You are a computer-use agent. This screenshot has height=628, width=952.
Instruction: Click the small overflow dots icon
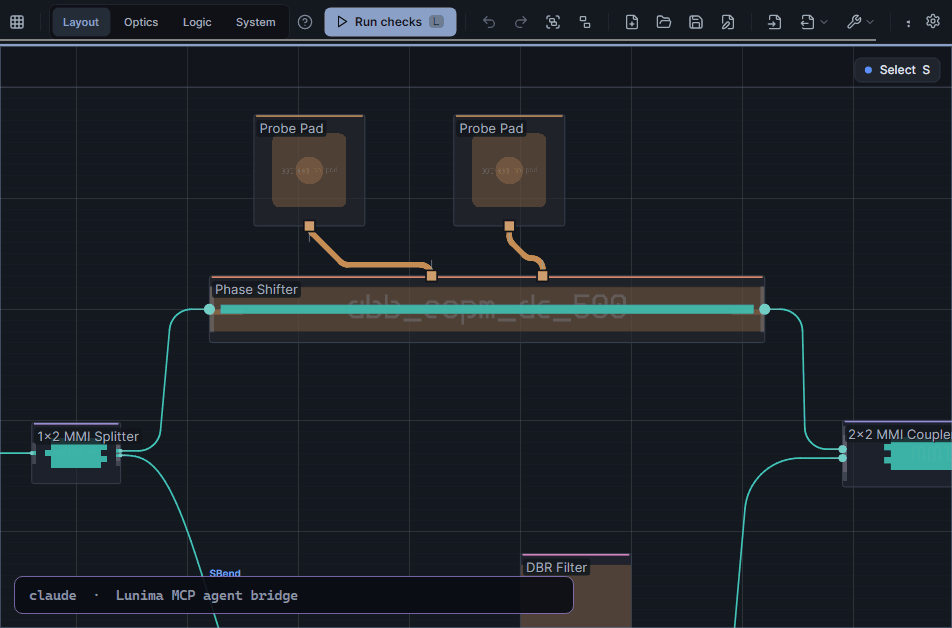click(x=908, y=23)
